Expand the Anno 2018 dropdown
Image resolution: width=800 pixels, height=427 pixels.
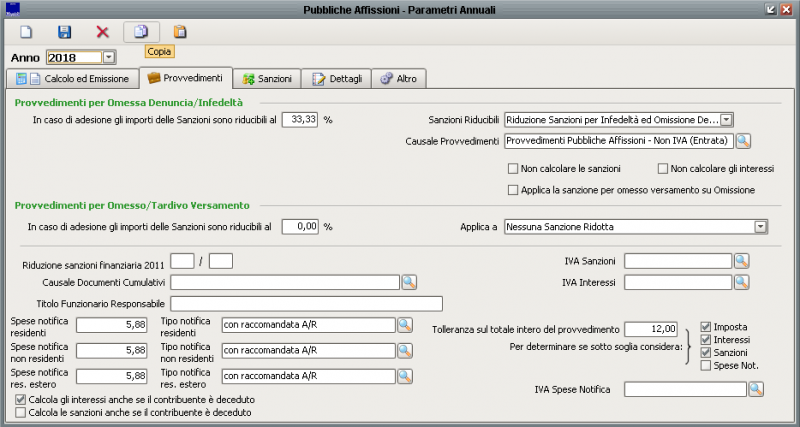coord(108,58)
